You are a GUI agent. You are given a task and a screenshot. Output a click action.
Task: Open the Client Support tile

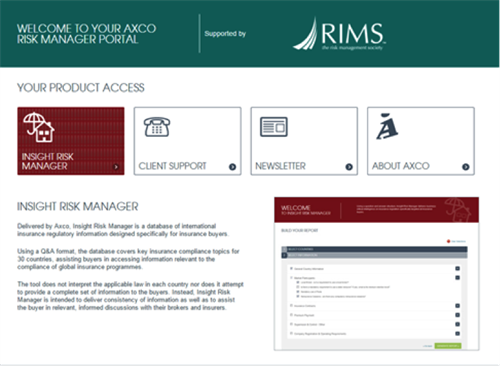tap(187, 141)
